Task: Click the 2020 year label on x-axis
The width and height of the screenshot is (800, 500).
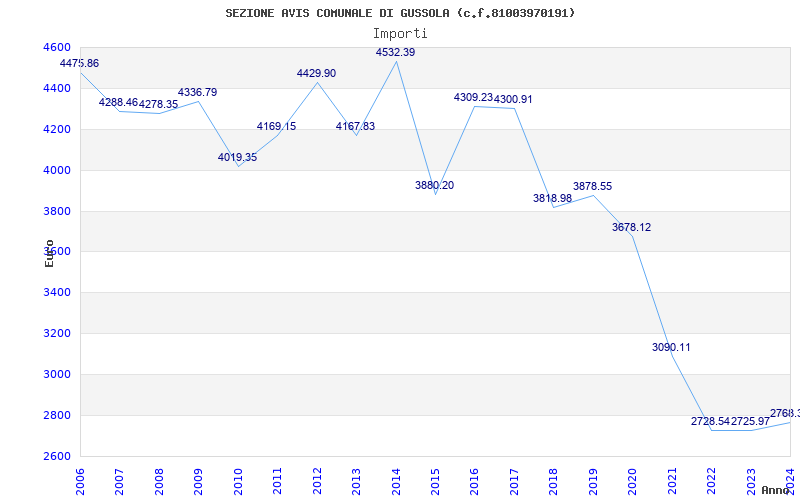Action: (x=633, y=482)
